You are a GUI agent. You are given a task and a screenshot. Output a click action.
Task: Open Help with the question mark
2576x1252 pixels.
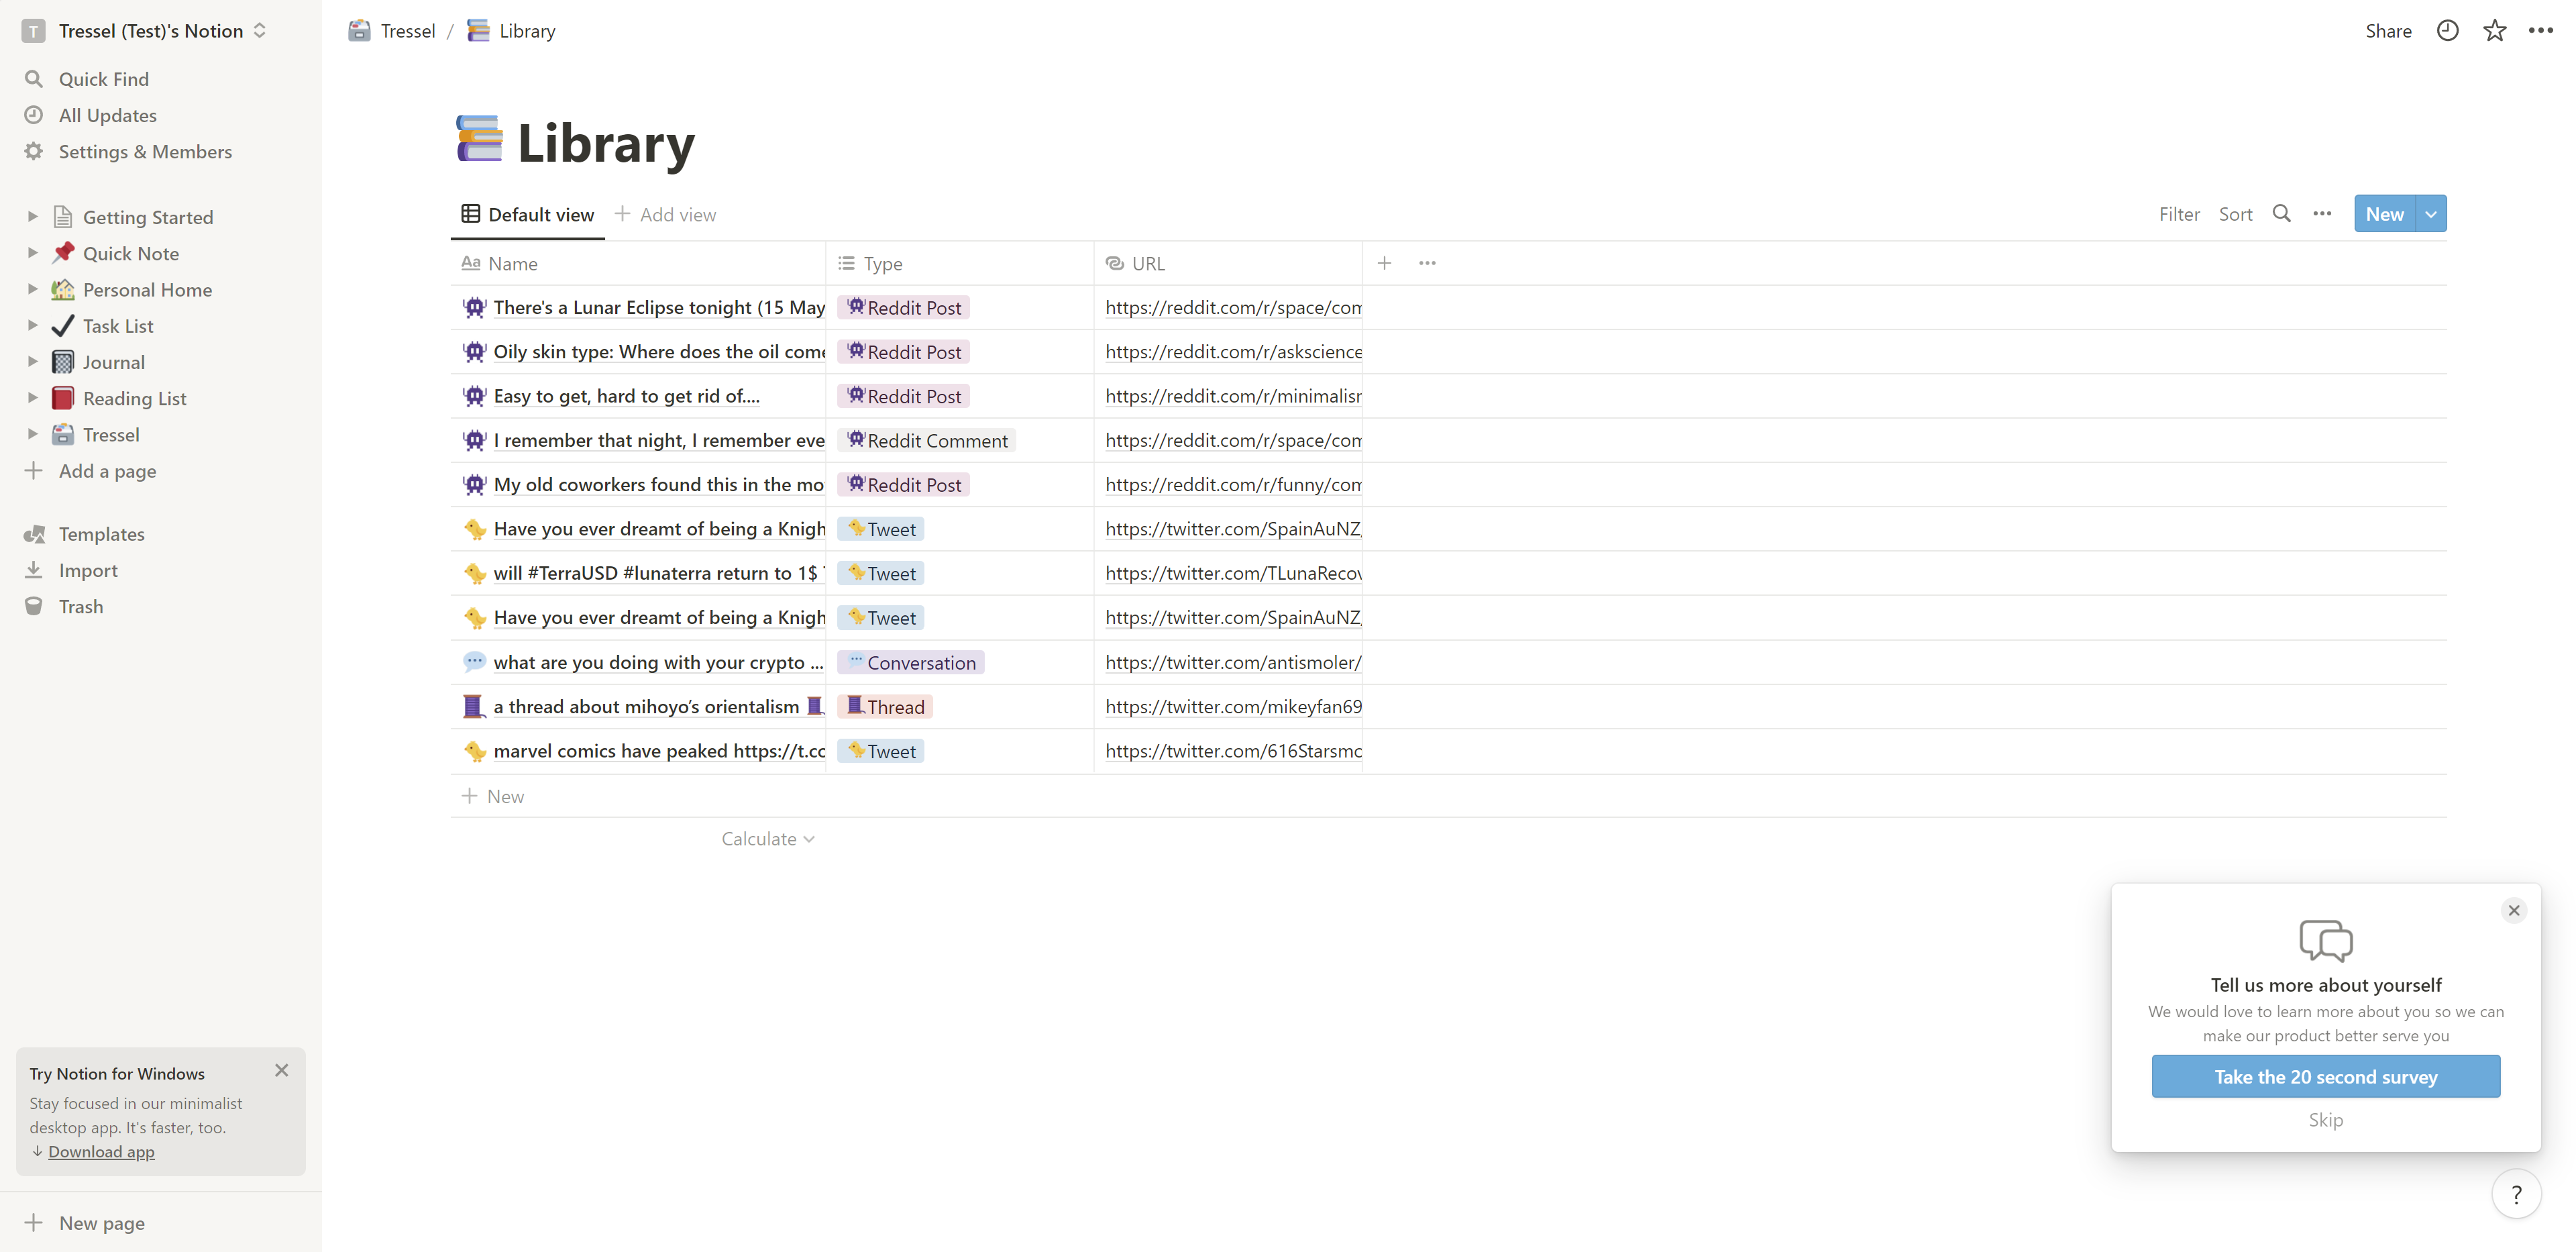click(2517, 1194)
